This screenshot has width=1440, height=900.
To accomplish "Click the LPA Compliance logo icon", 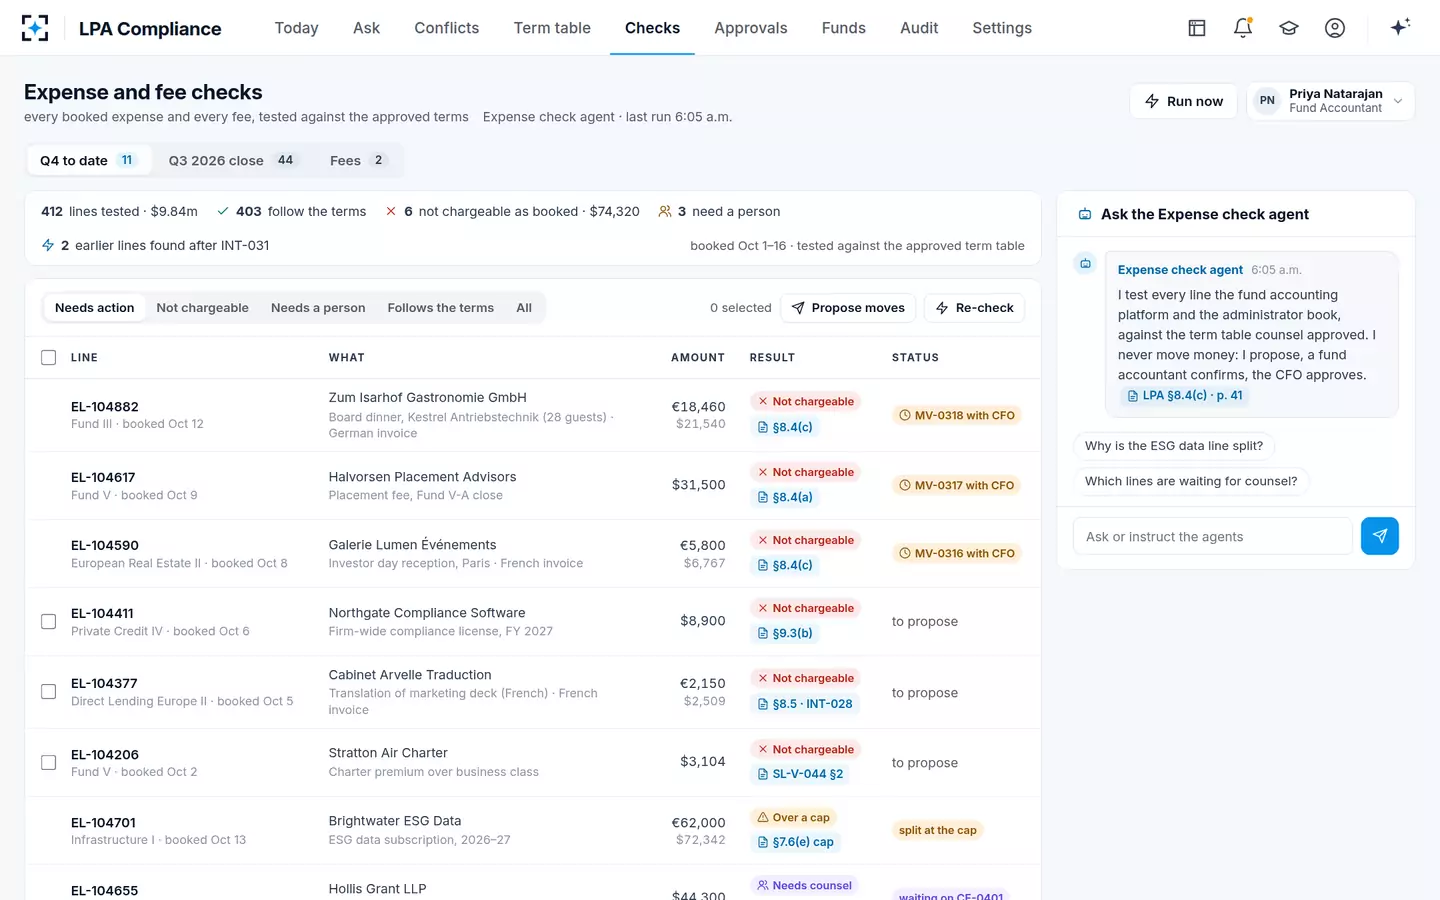I will pyautogui.click(x=35, y=28).
